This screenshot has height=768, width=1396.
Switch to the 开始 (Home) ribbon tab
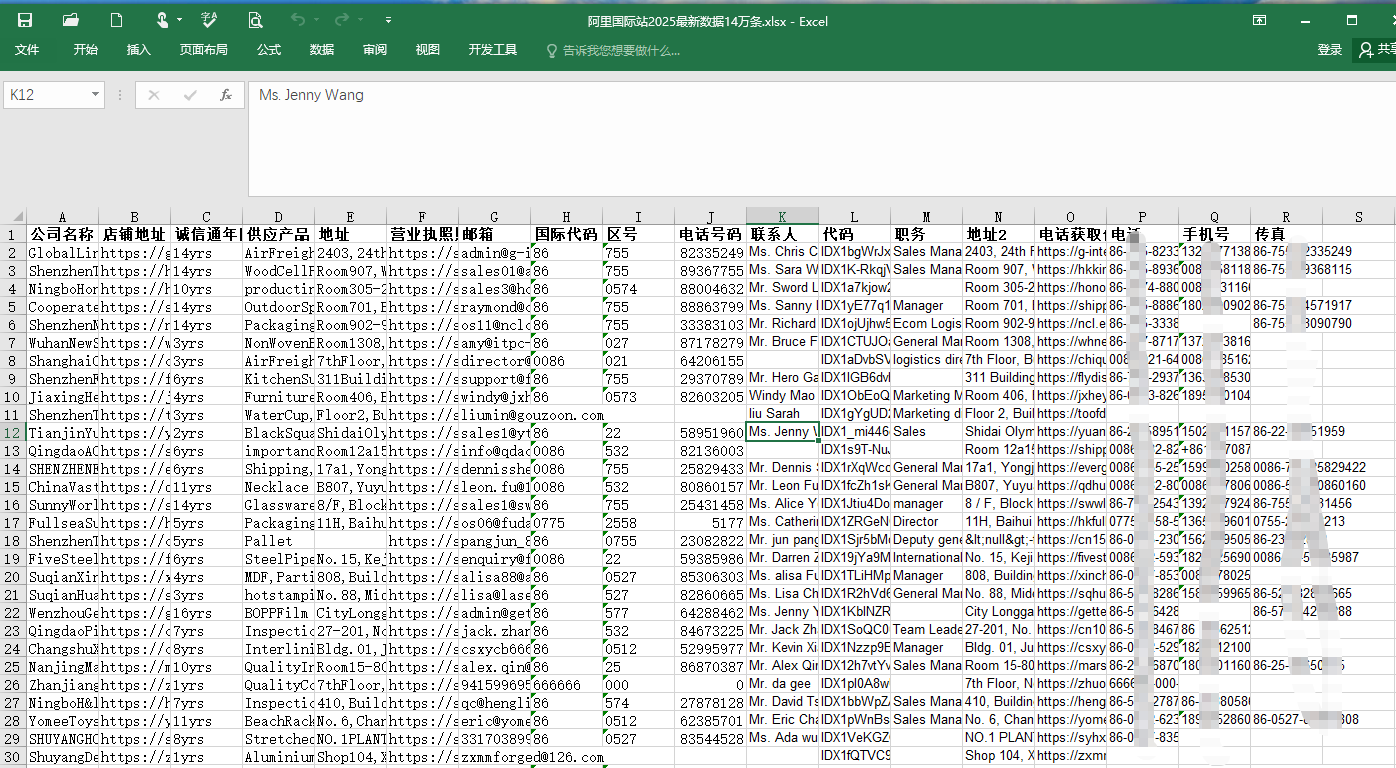click(x=85, y=50)
